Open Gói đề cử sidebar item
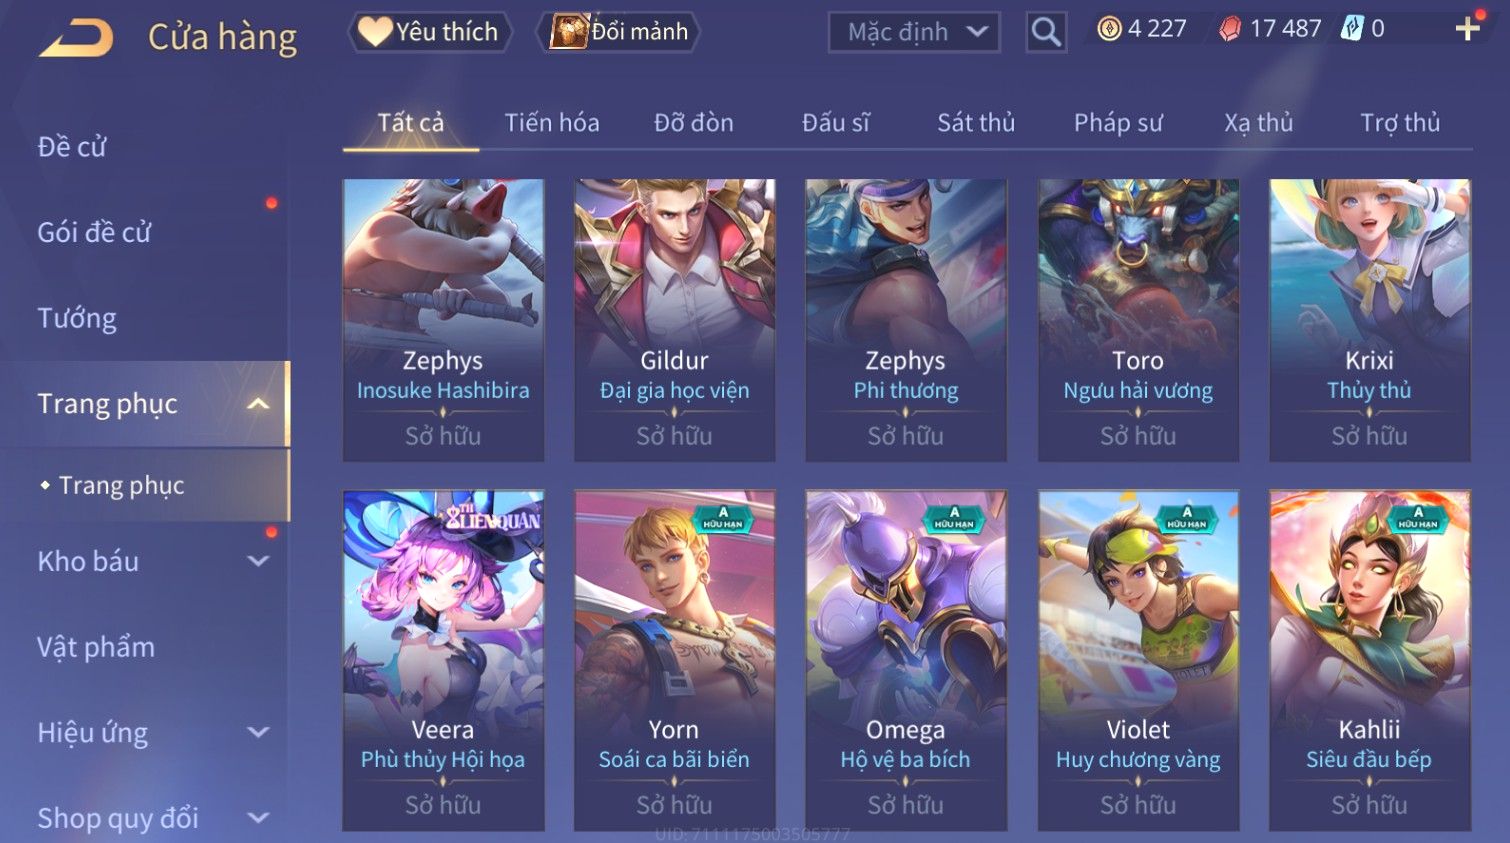 [94, 232]
